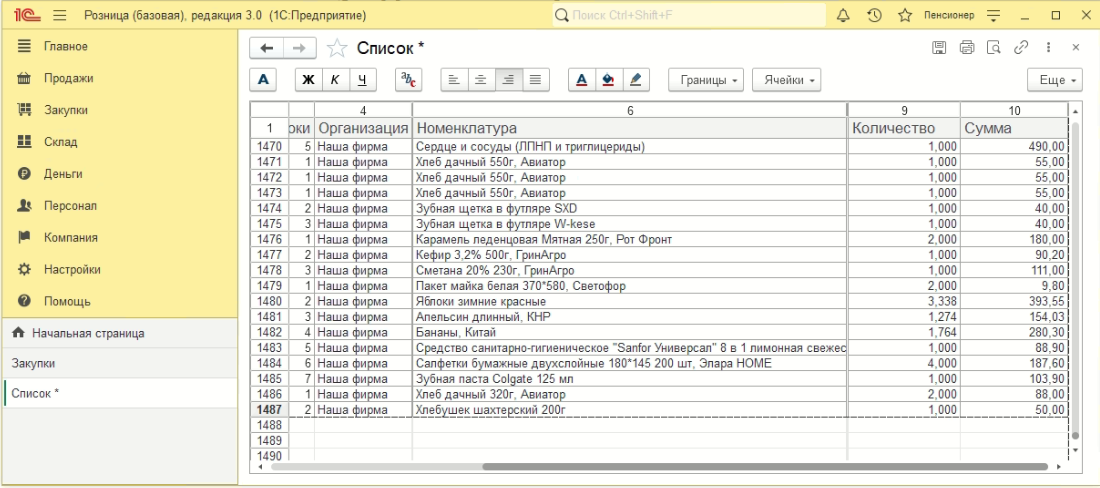Viewport: 1100px width, 488px height.
Task: Click the Пенсионер user name
Action: click(x=949, y=15)
